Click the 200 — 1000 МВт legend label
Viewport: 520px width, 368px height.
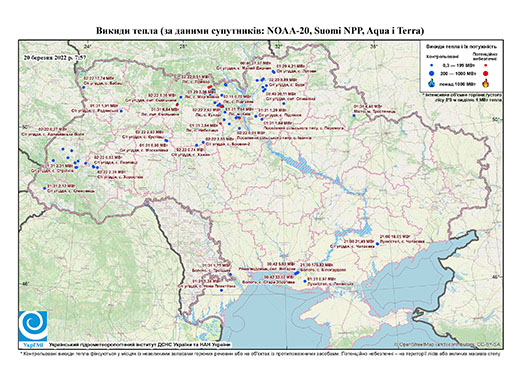pos(458,73)
